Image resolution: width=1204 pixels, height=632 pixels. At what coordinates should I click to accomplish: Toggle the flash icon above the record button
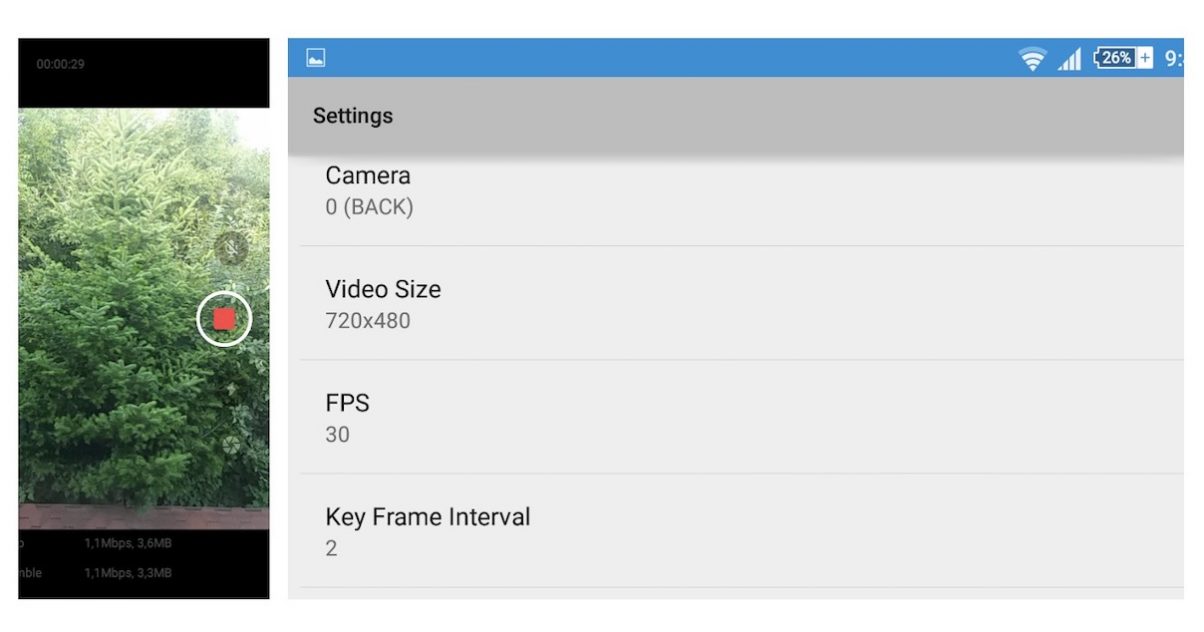pyautogui.click(x=231, y=248)
